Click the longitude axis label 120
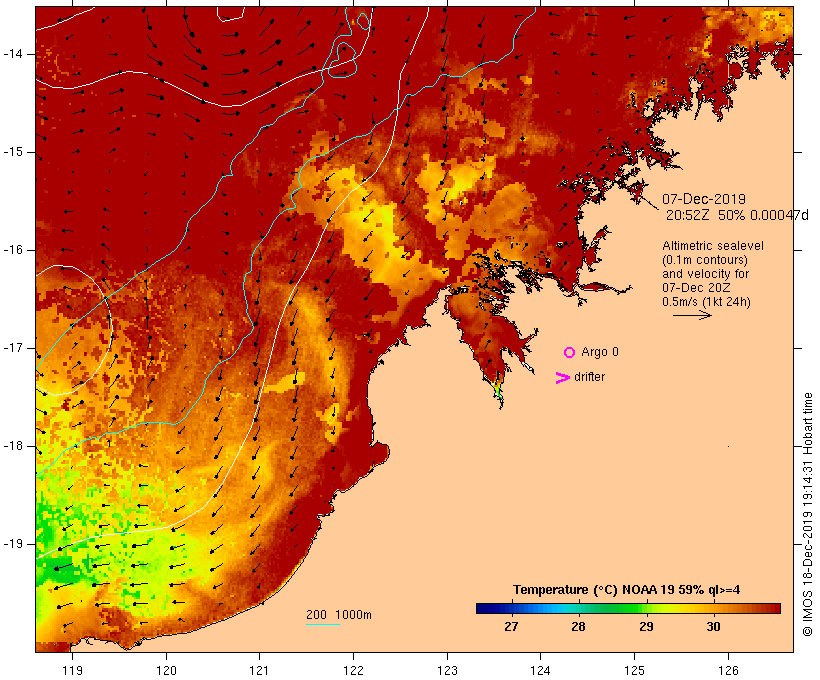The height and width of the screenshot is (680, 820). click(166, 671)
